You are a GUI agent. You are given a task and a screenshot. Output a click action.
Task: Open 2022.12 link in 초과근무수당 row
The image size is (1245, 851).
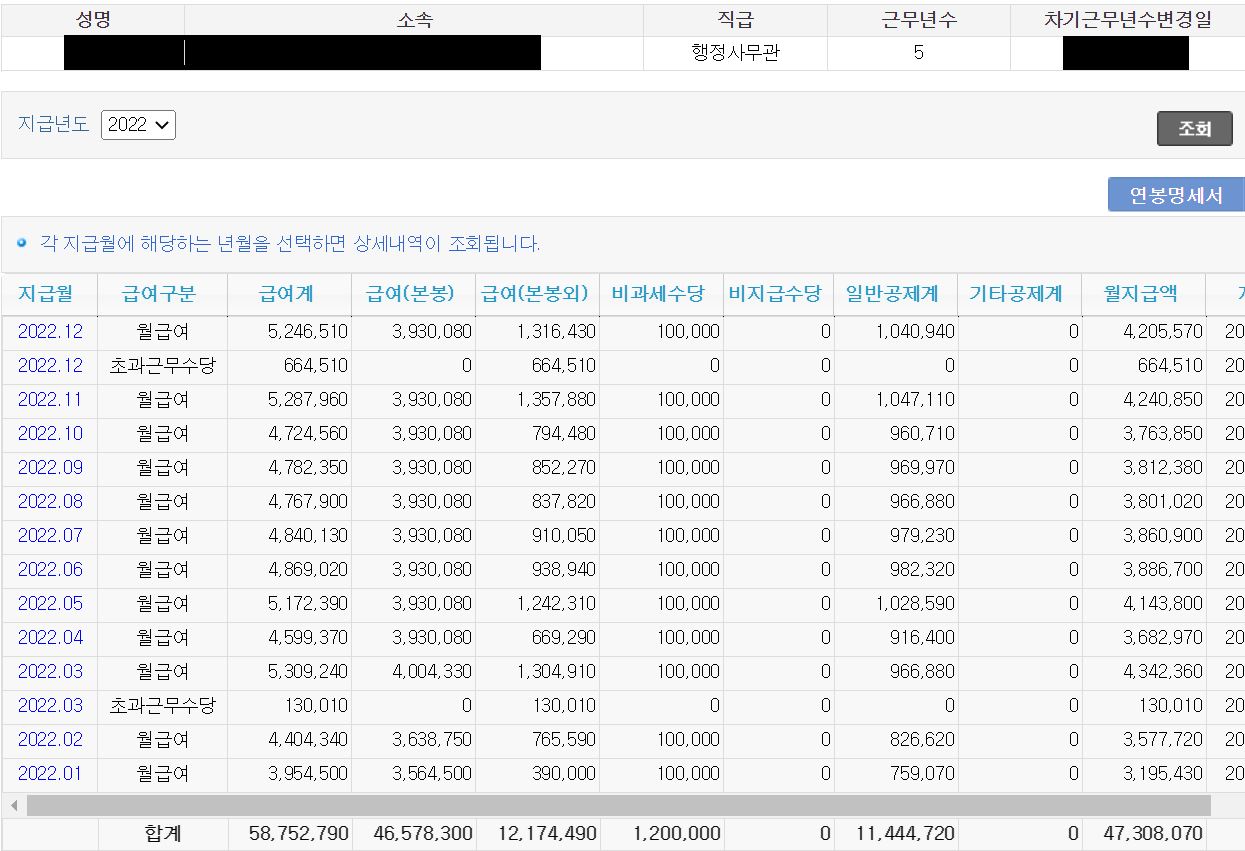coord(50,365)
